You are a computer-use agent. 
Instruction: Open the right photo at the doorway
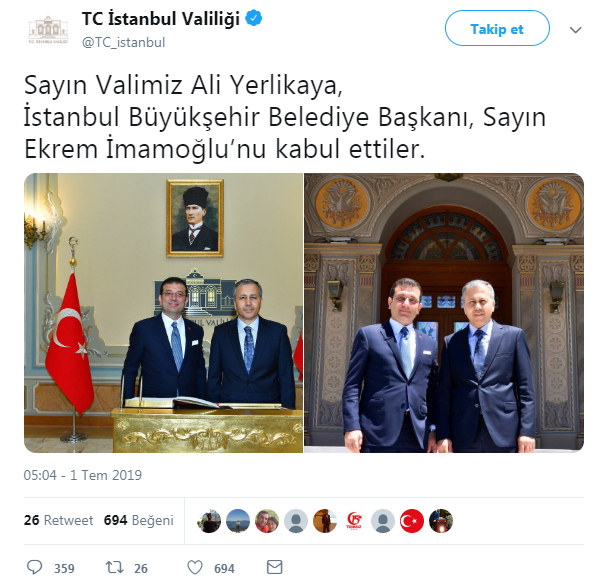coord(444,313)
